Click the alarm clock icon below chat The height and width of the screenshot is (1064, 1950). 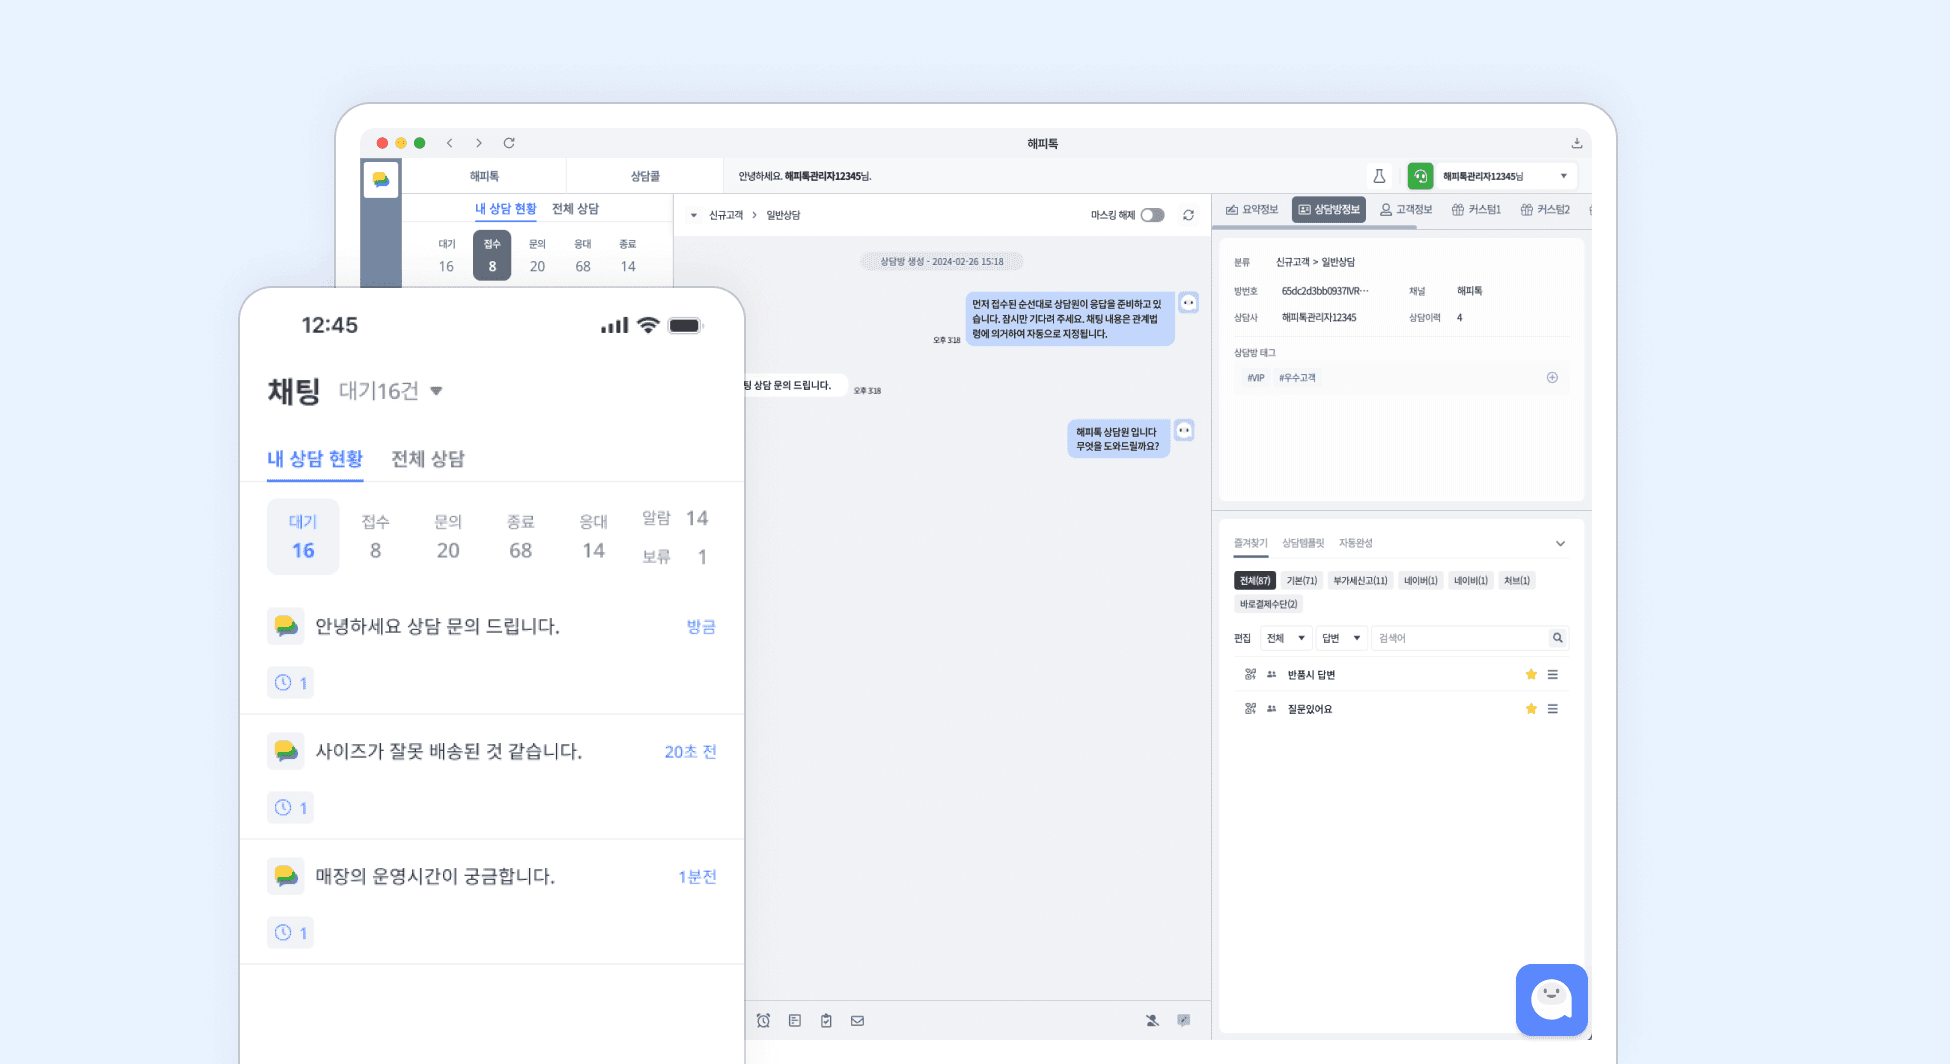[763, 1020]
